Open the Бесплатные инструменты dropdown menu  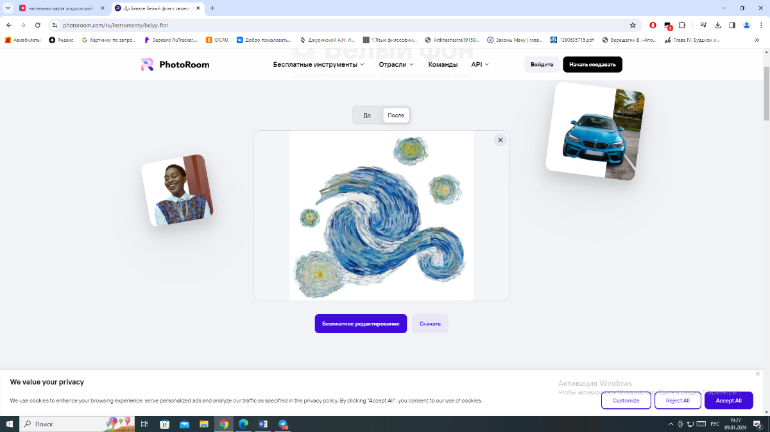[x=318, y=64]
